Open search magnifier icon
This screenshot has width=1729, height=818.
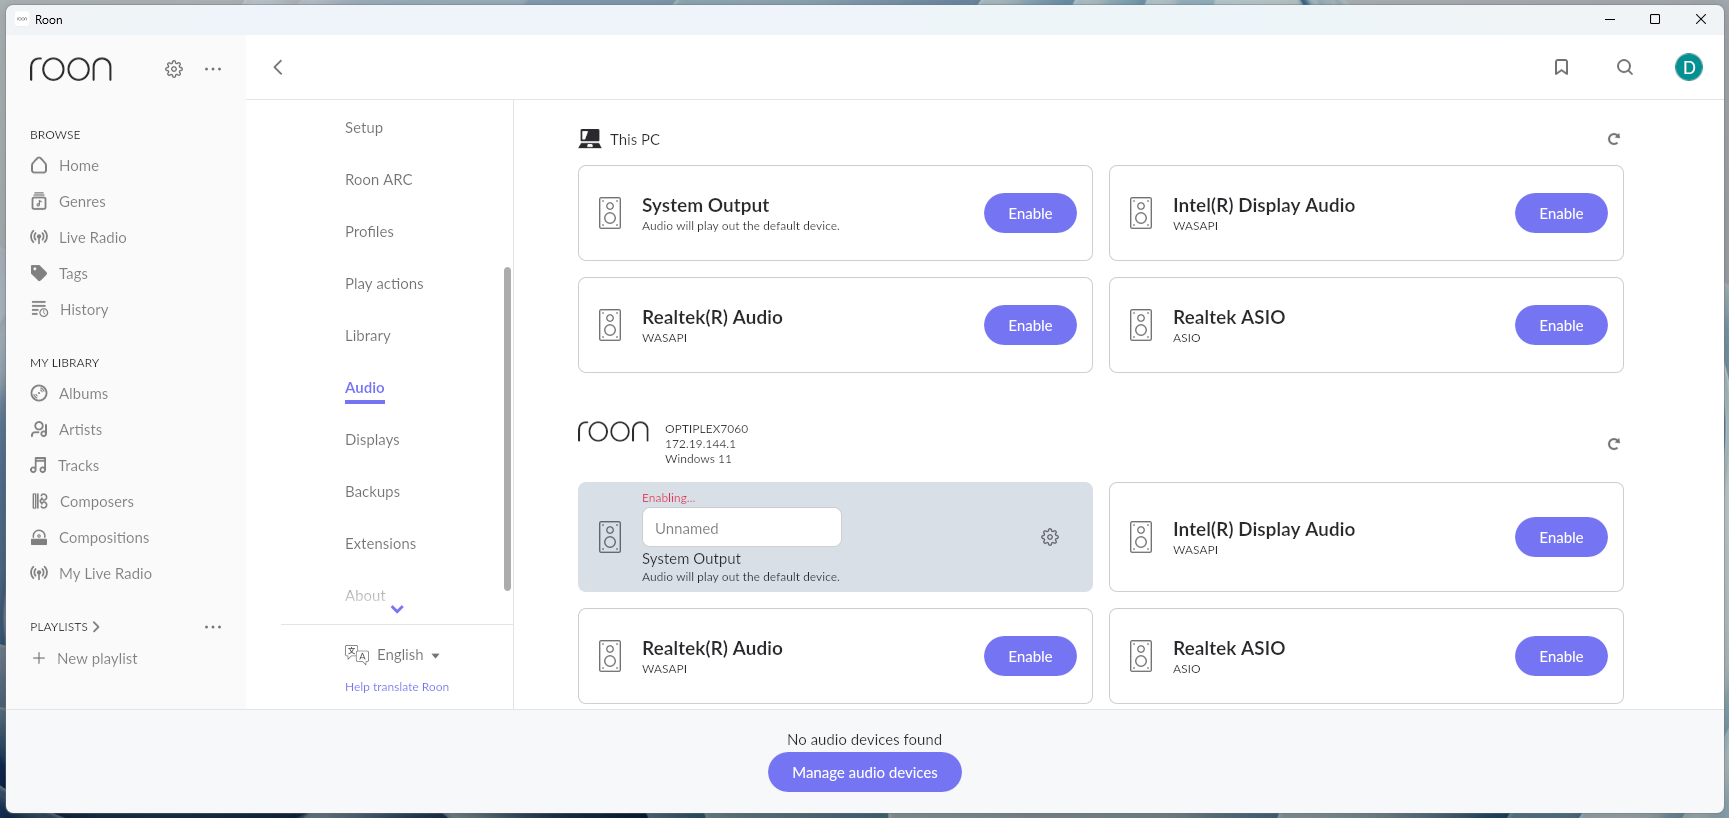pos(1625,67)
